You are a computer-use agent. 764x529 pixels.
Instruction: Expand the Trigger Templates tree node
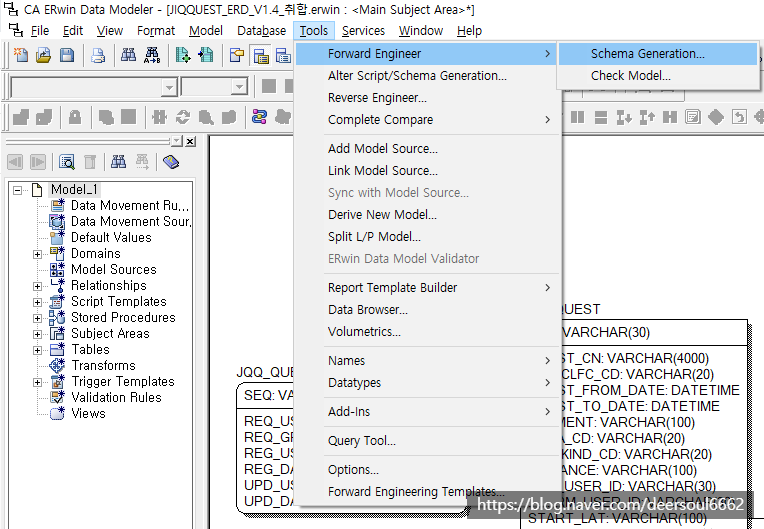tap(38, 382)
